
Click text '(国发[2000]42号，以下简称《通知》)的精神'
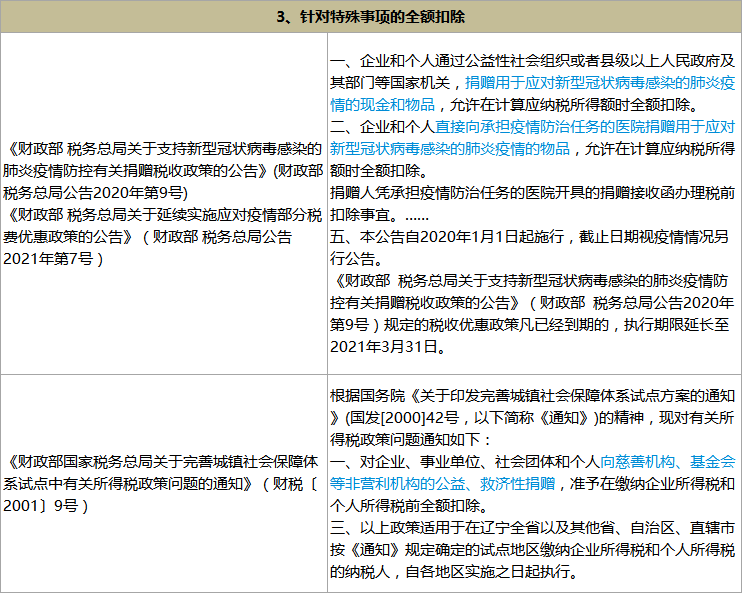pyautogui.click(x=495, y=417)
